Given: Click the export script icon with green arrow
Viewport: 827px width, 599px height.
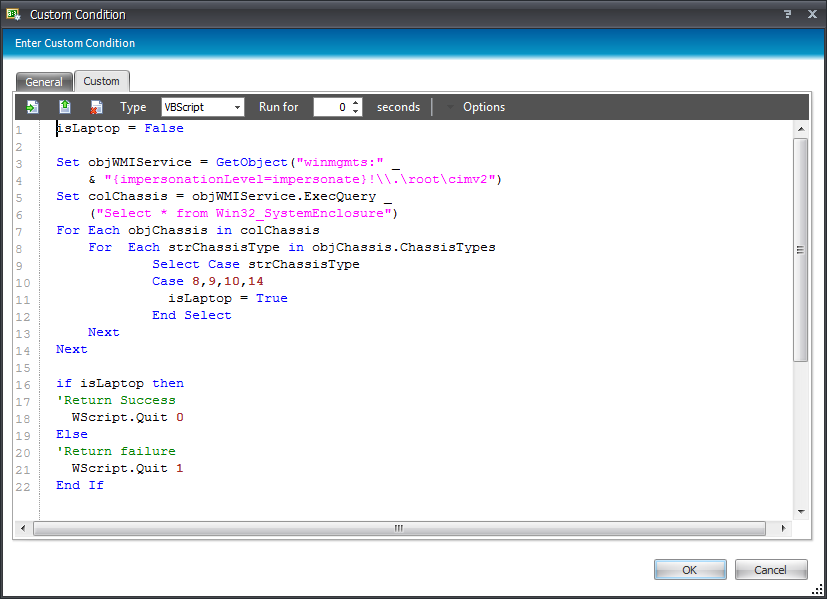Looking at the screenshot, I should (65, 107).
